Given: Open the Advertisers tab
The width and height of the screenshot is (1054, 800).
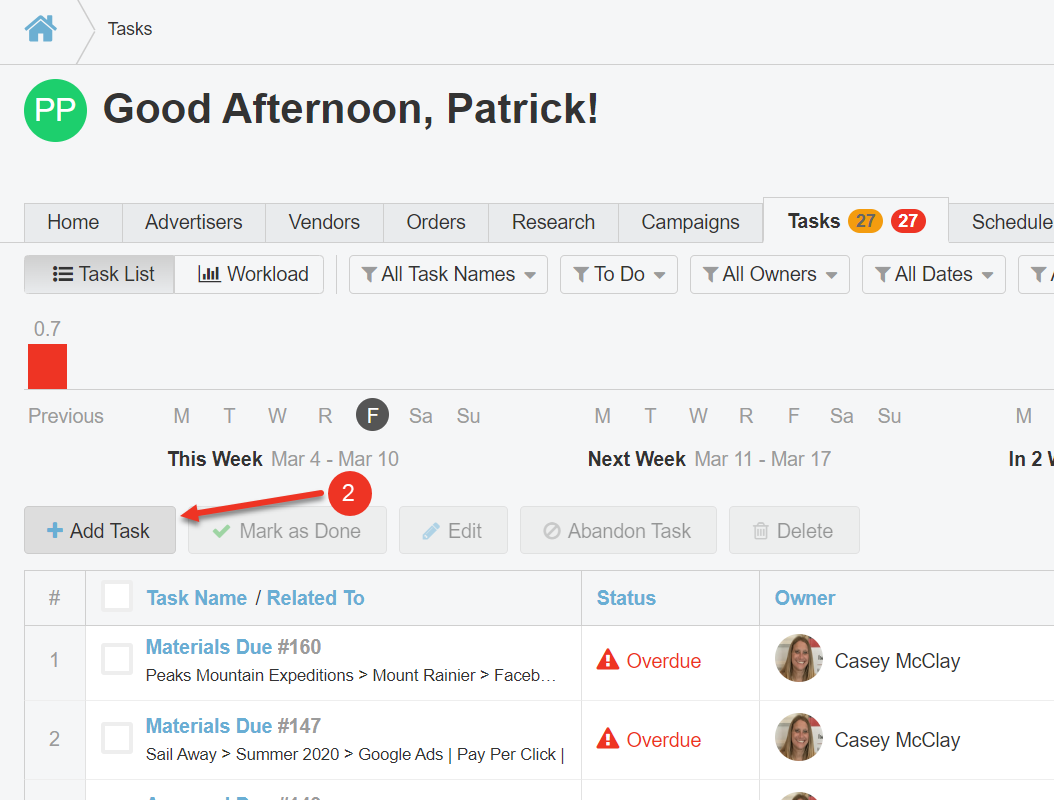Looking at the screenshot, I should 193,221.
